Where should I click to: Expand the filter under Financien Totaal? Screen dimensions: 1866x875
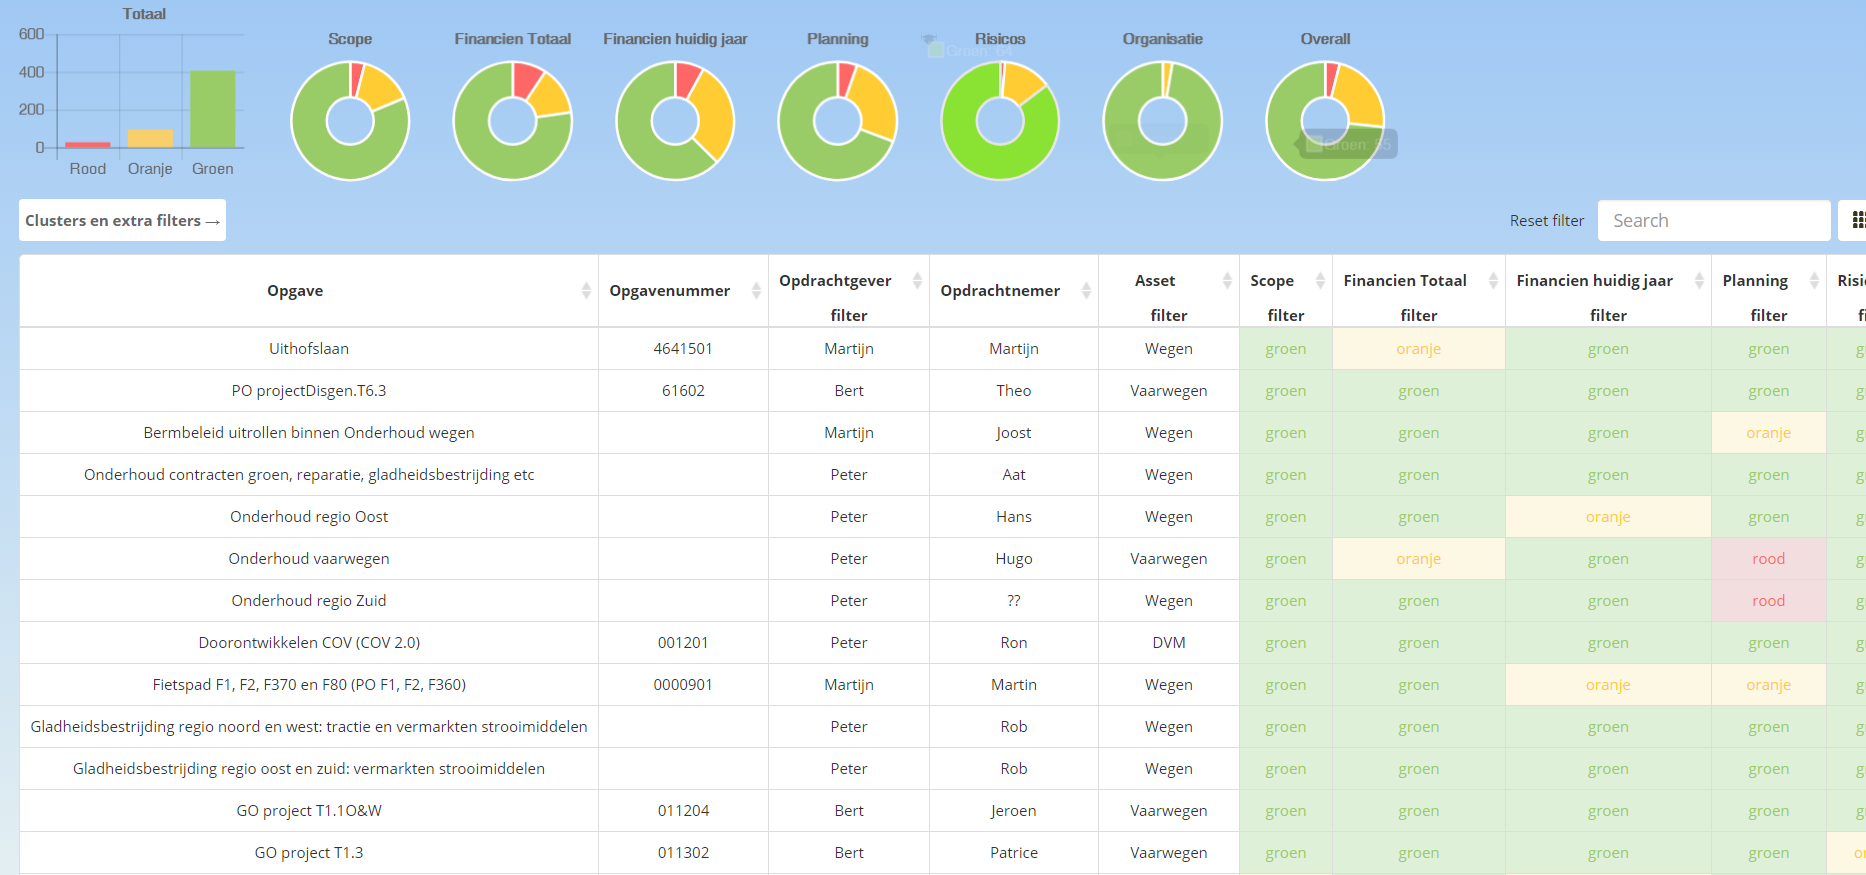point(1418,315)
